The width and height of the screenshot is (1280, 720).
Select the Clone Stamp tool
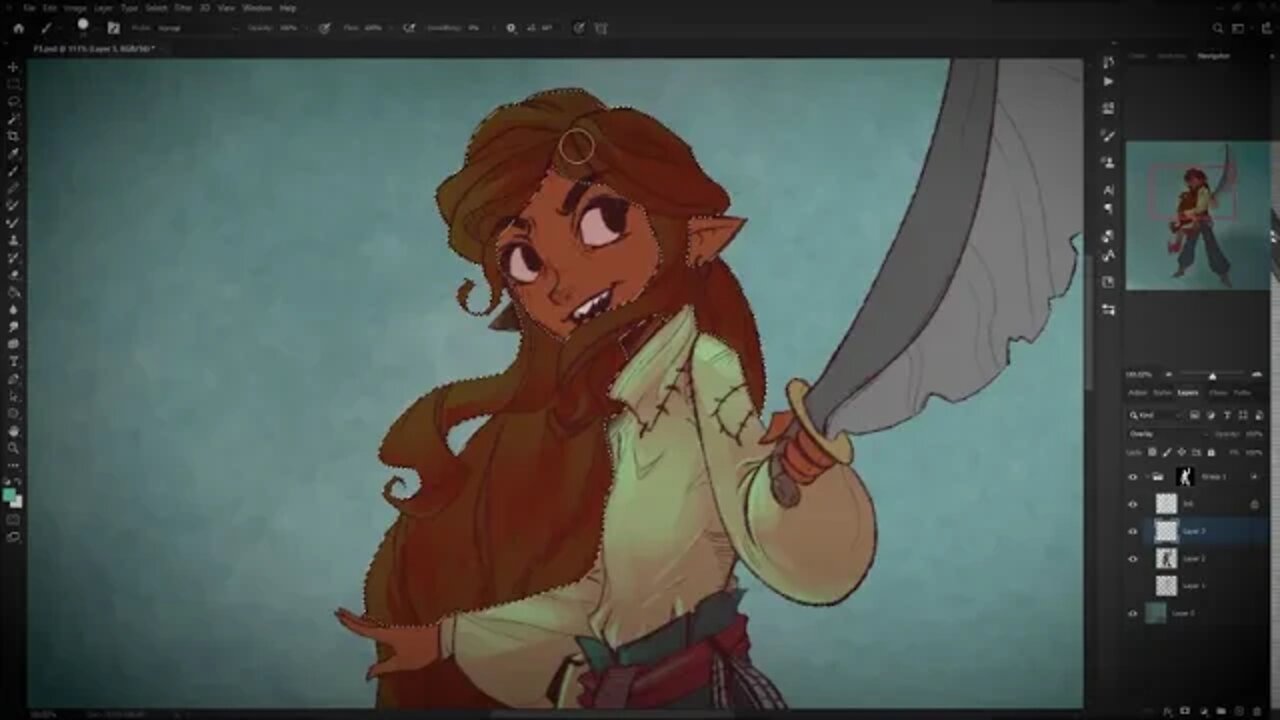click(x=13, y=239)
